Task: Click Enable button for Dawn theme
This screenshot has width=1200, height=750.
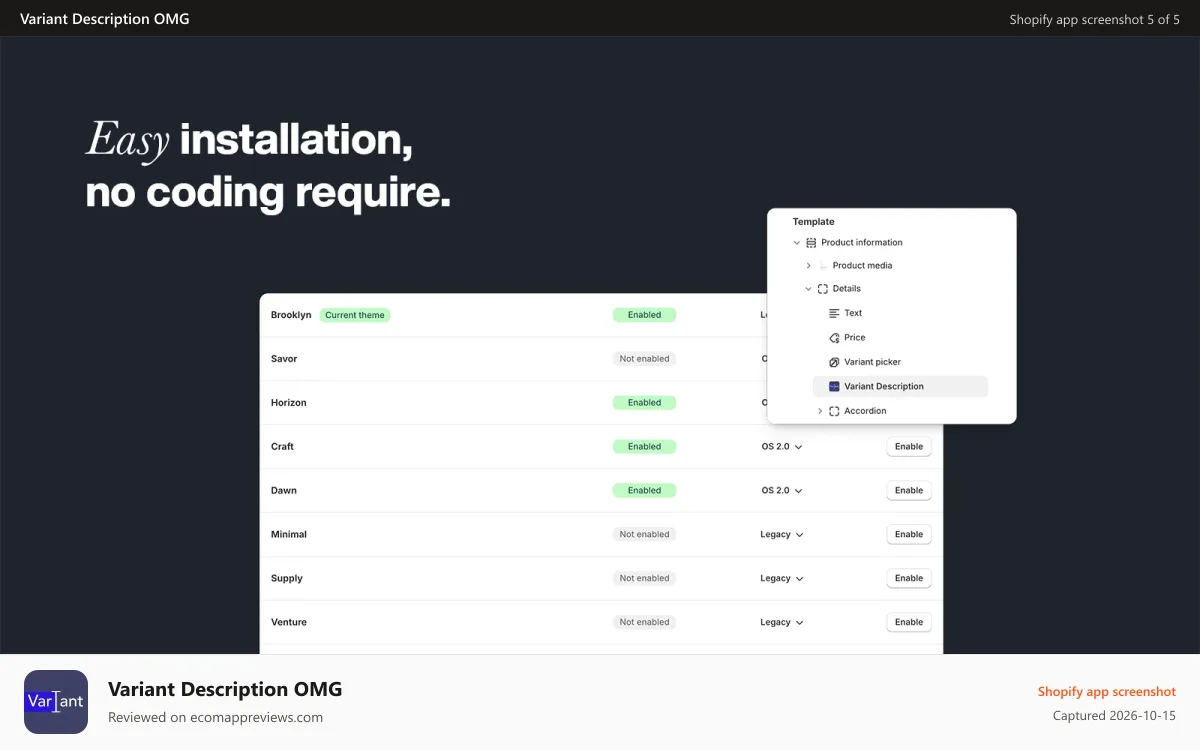Action: (x=909, y=491)
